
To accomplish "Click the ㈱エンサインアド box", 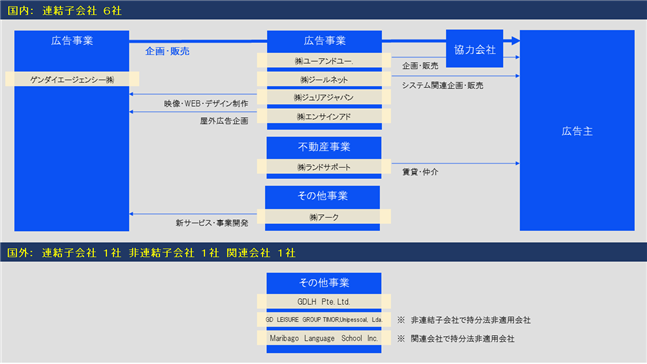I will [324, 116].
